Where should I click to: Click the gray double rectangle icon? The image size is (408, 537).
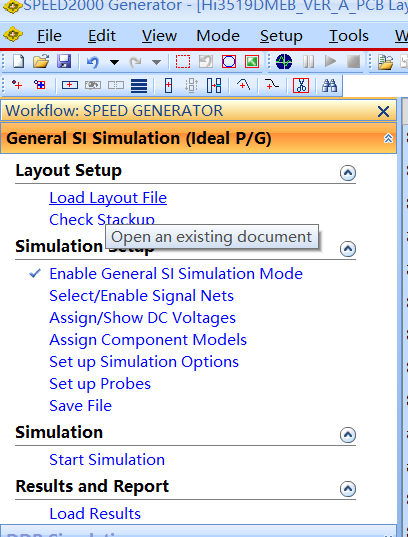(116, 85)
